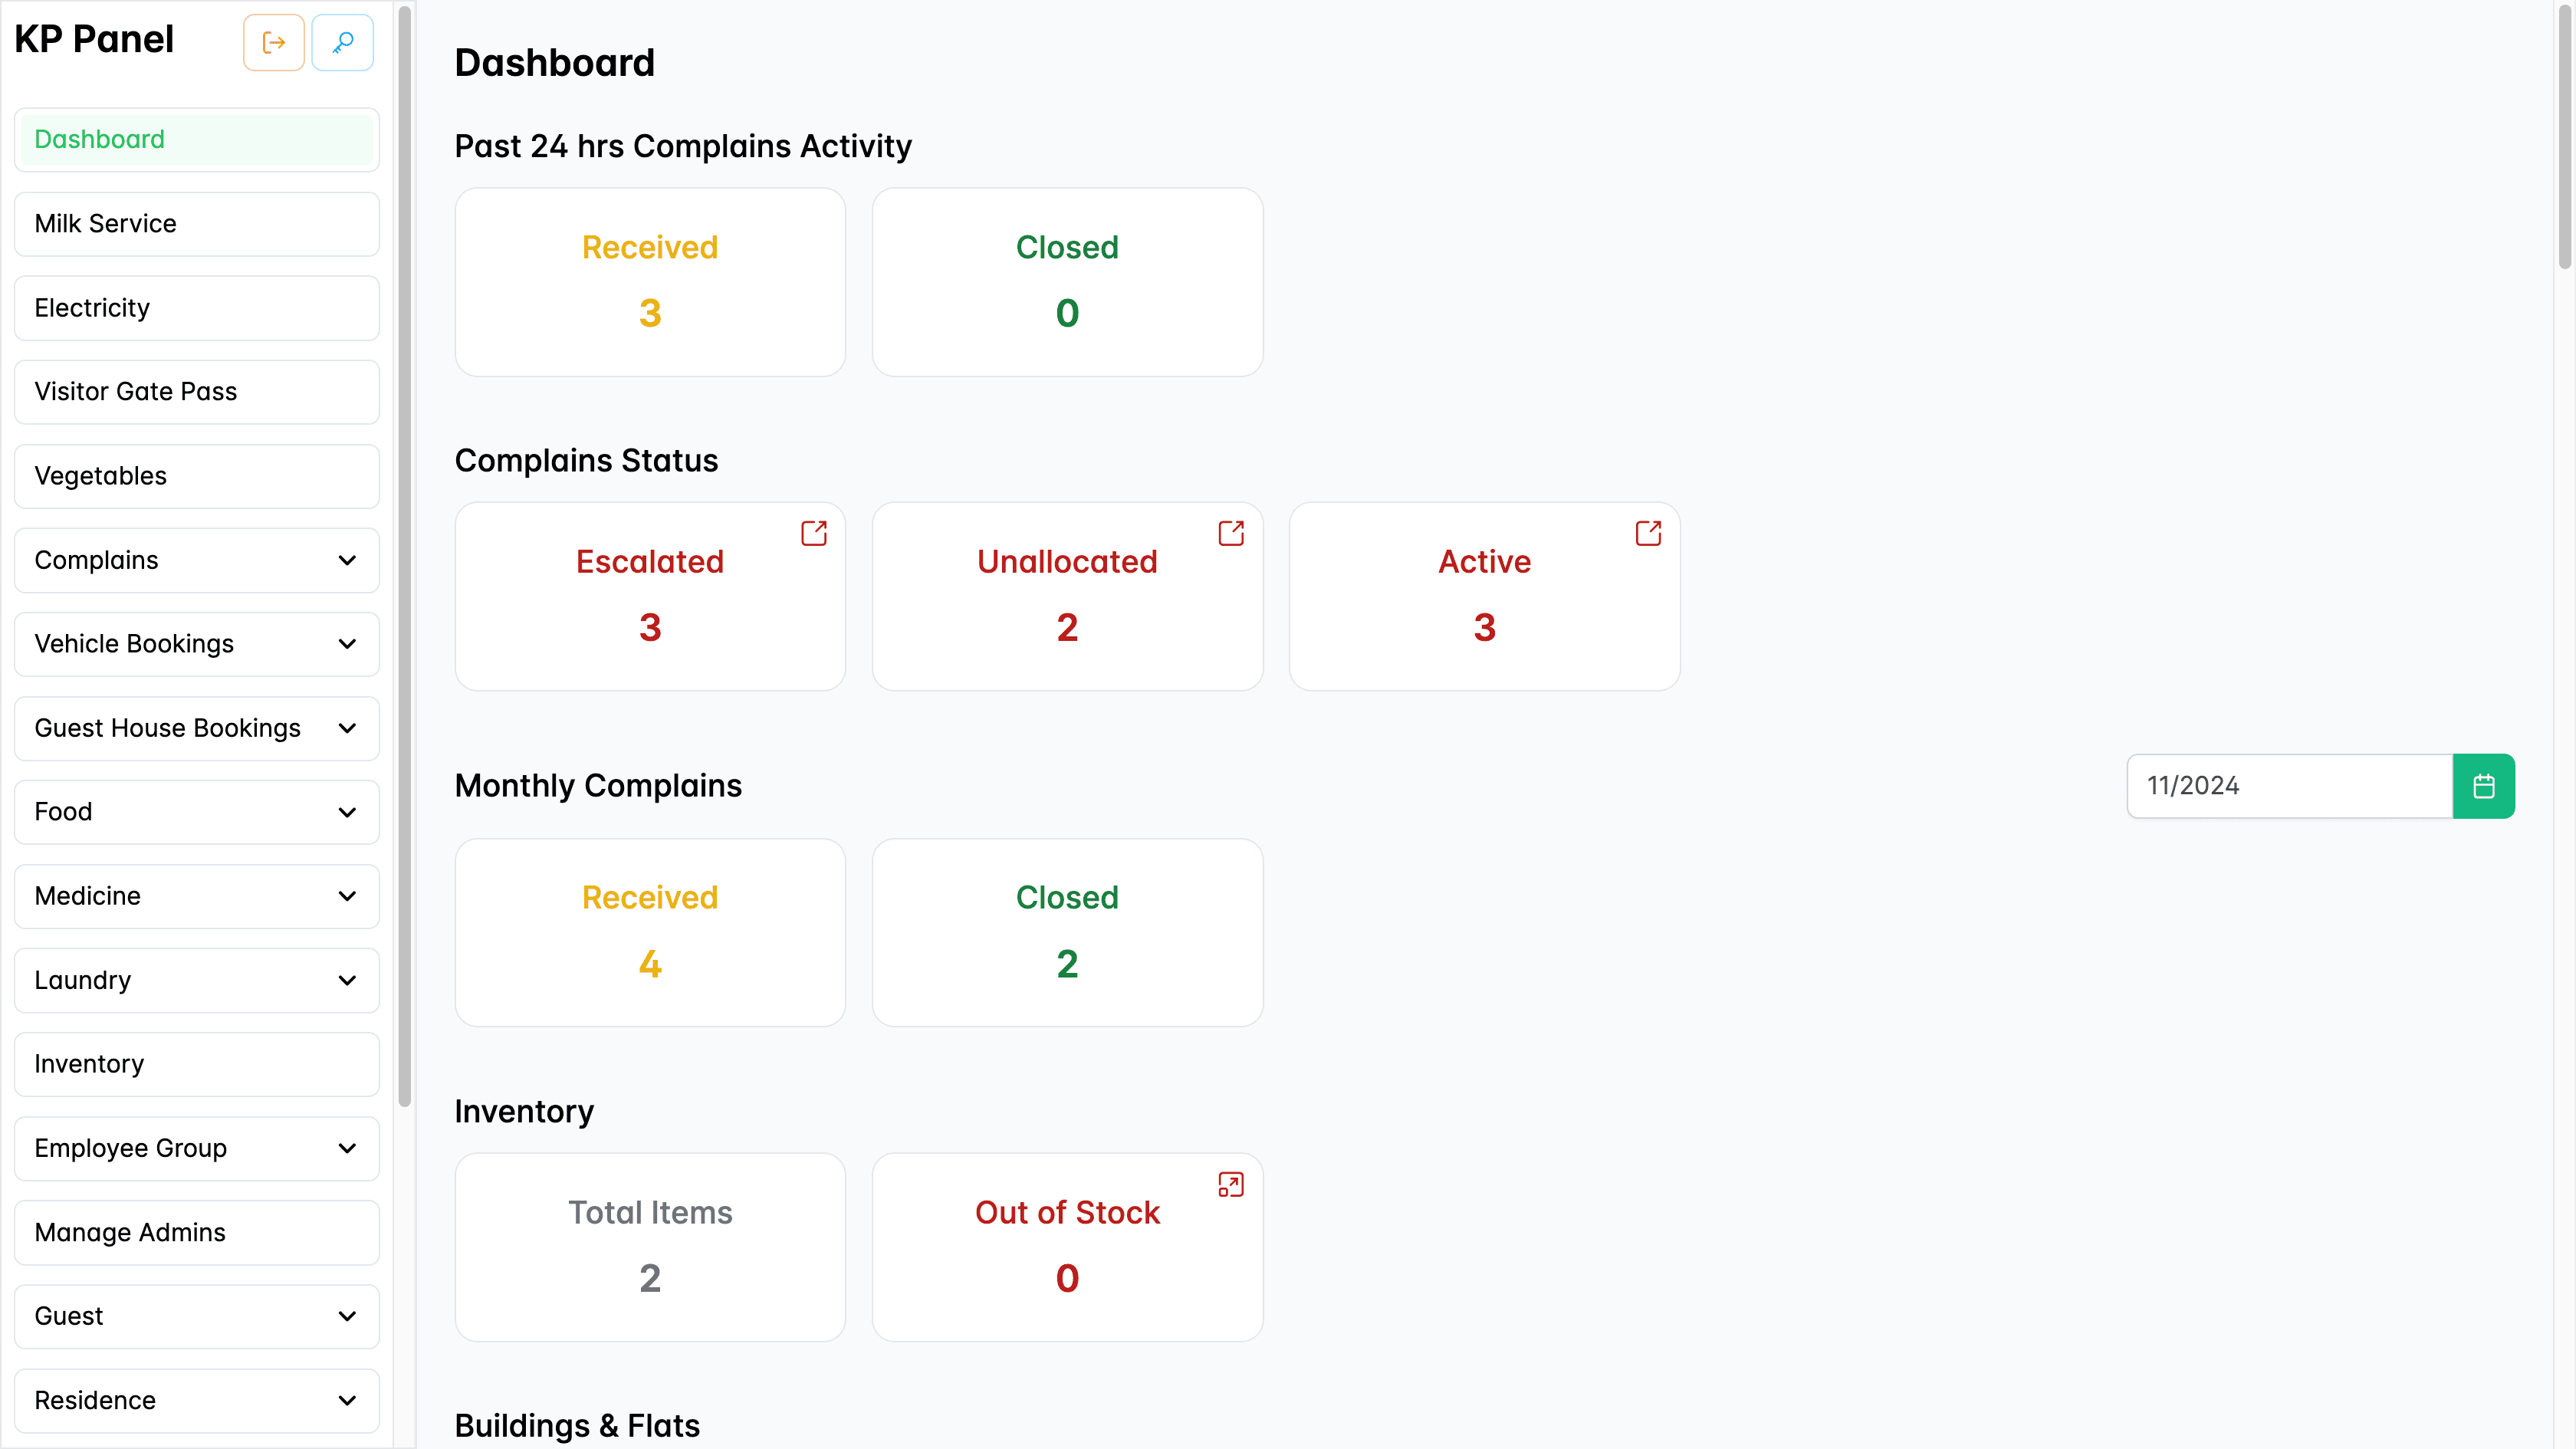Click the logout icon next to KP Panel
The width and height of the screenshot is (2576, 1449).
[273, 43]
